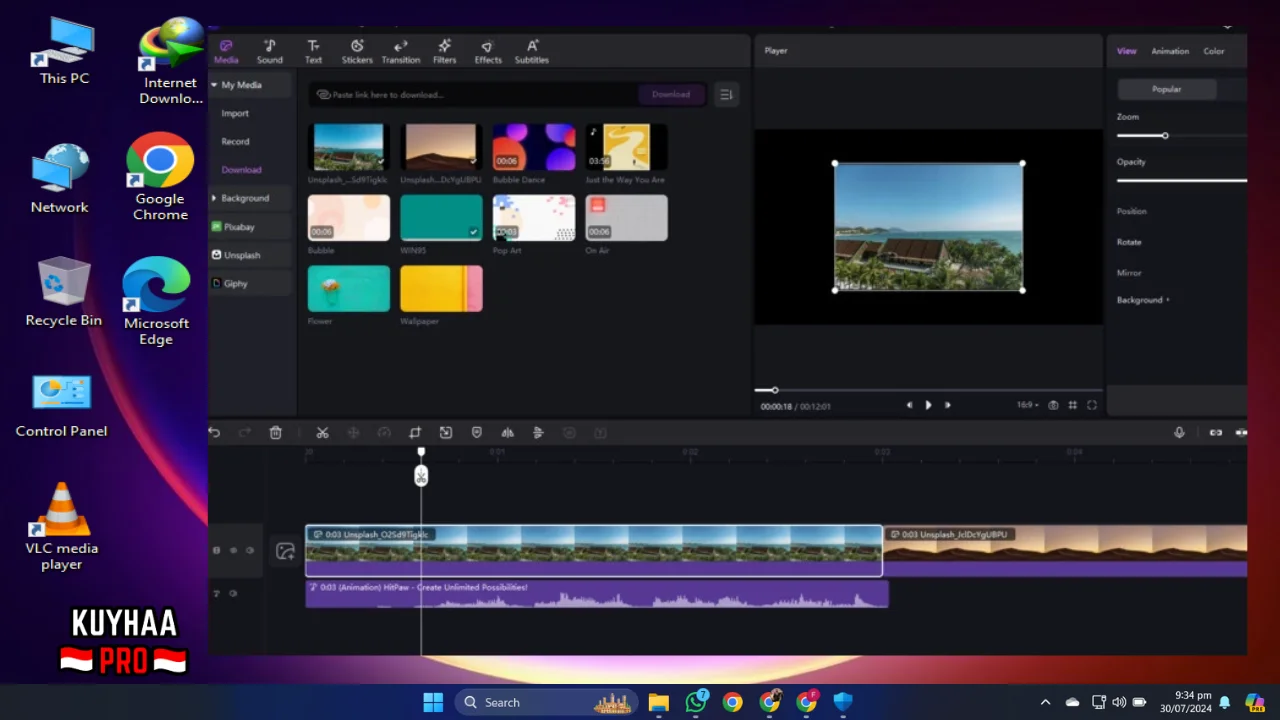The width and height of the screenshot is (1280, 720).
Task: Open the Stickers tab
Action: pos(357,51)
